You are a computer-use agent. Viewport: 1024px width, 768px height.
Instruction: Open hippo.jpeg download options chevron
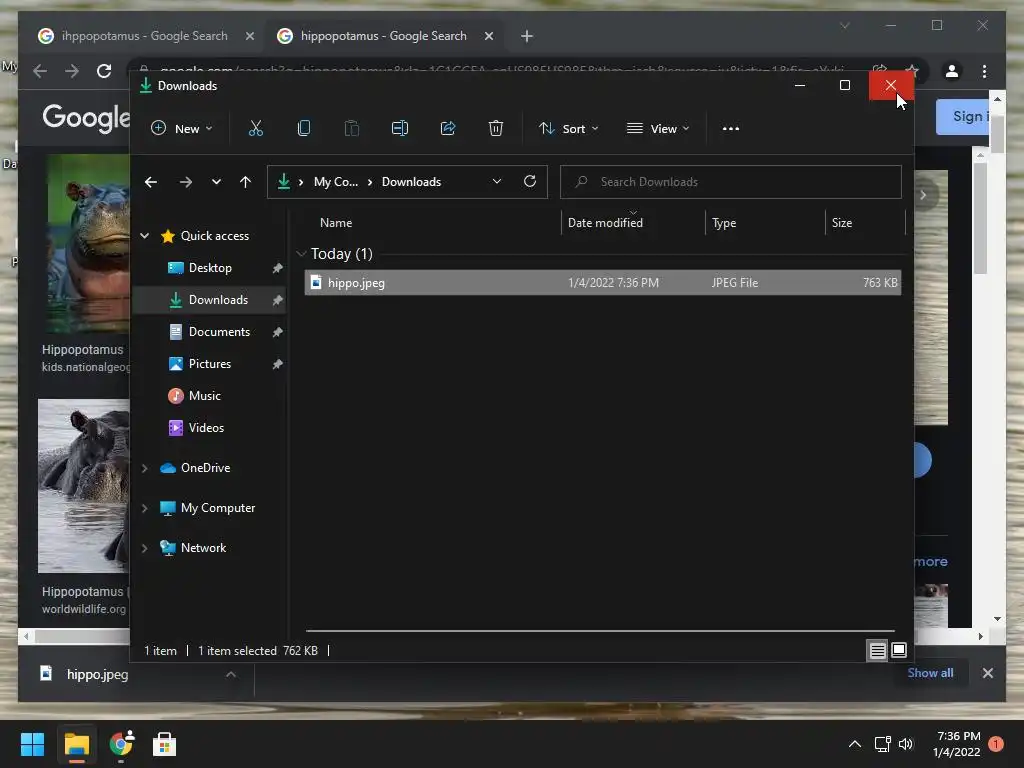point(231,674)
